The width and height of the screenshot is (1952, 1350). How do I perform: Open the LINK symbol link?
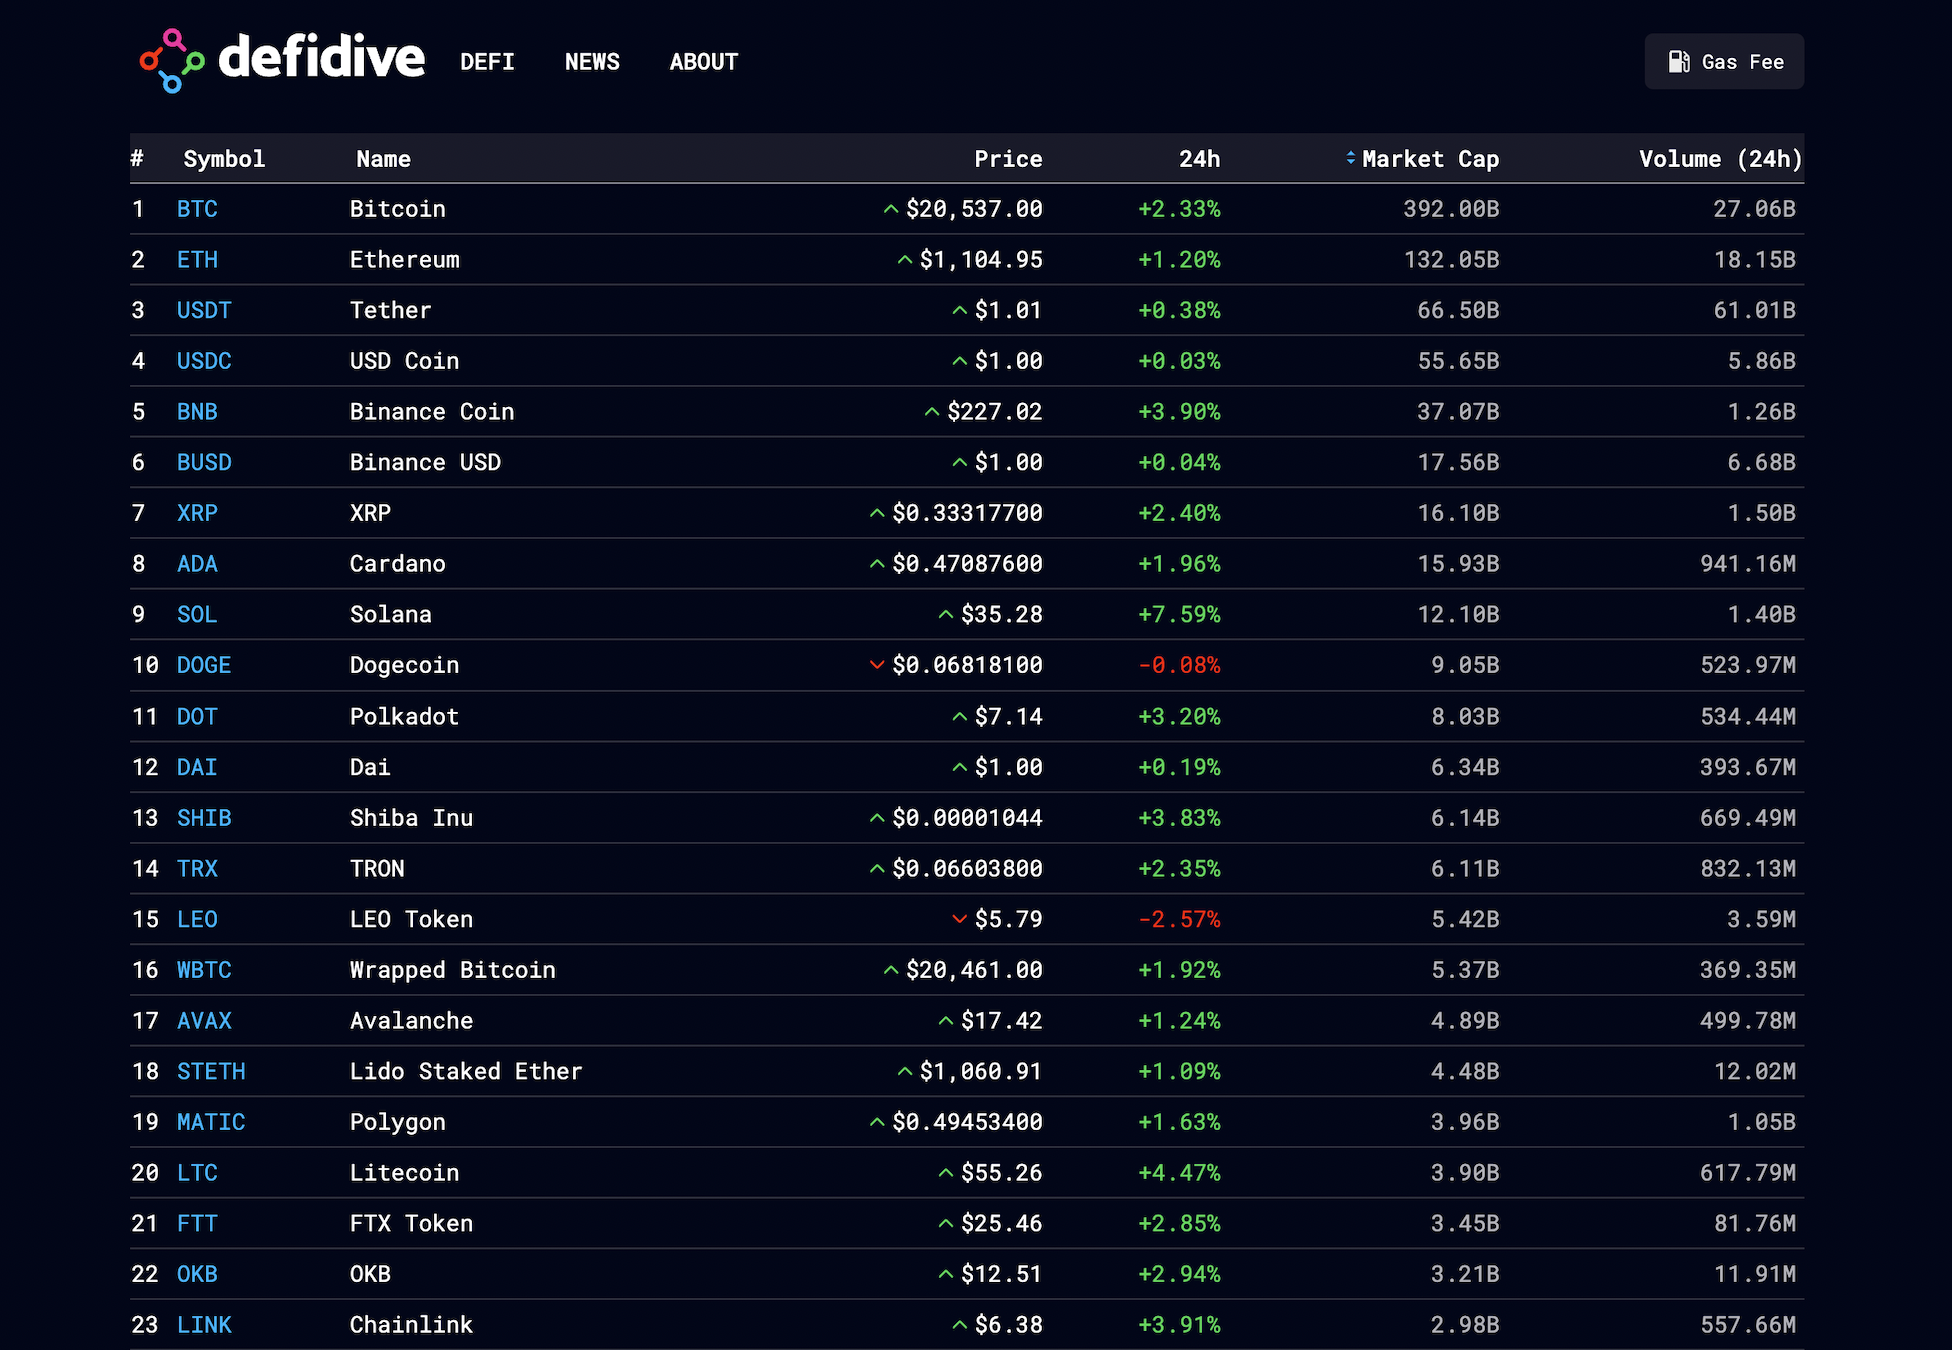[x=204, y=1325]
